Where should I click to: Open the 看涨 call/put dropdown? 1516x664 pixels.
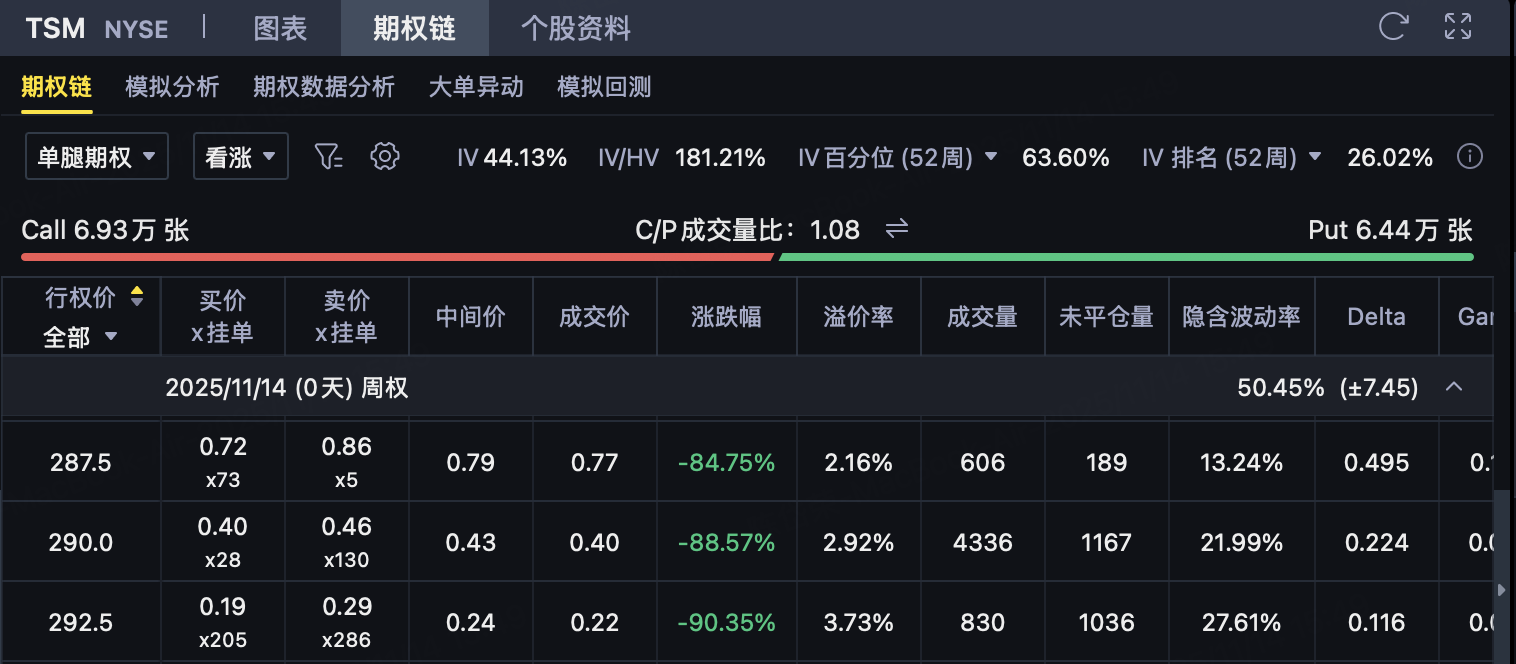click(240, 157)
